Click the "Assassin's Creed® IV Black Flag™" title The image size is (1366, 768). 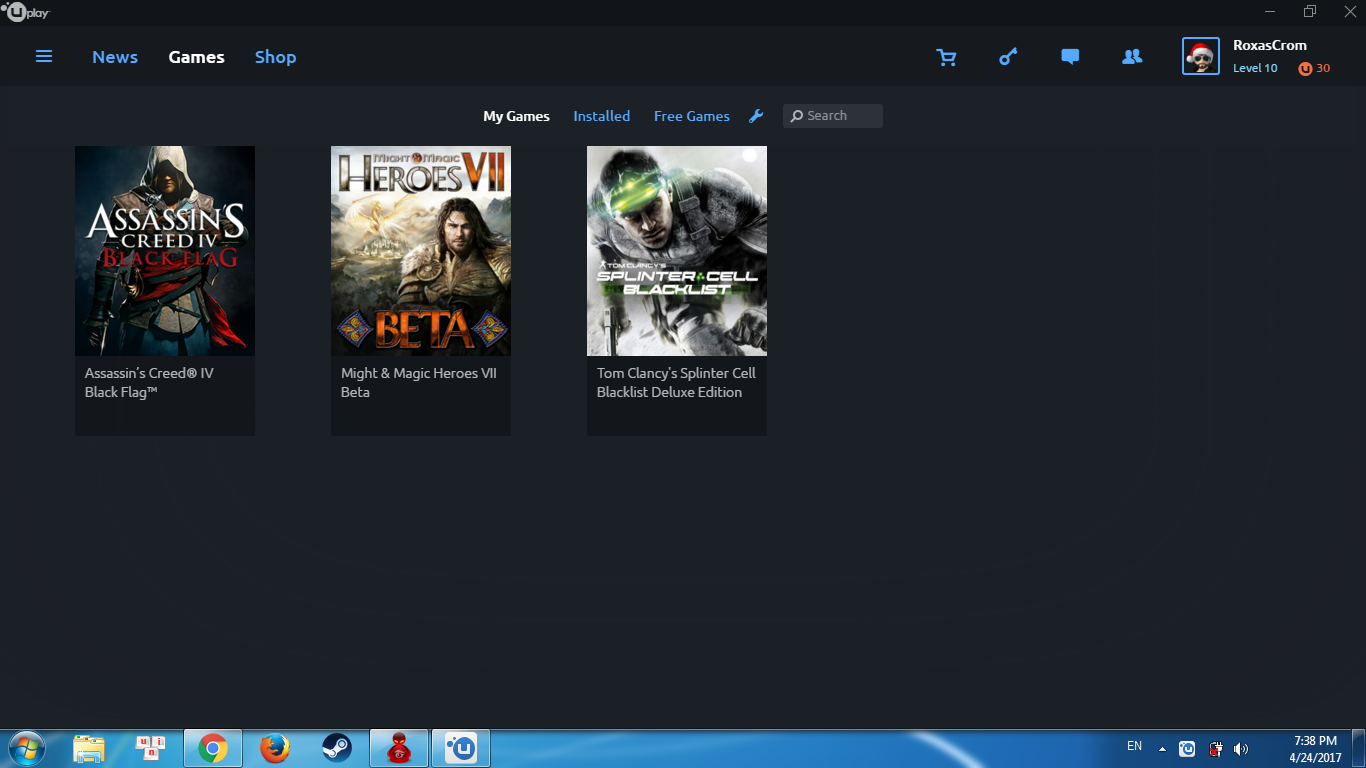[x=149, y=383]
